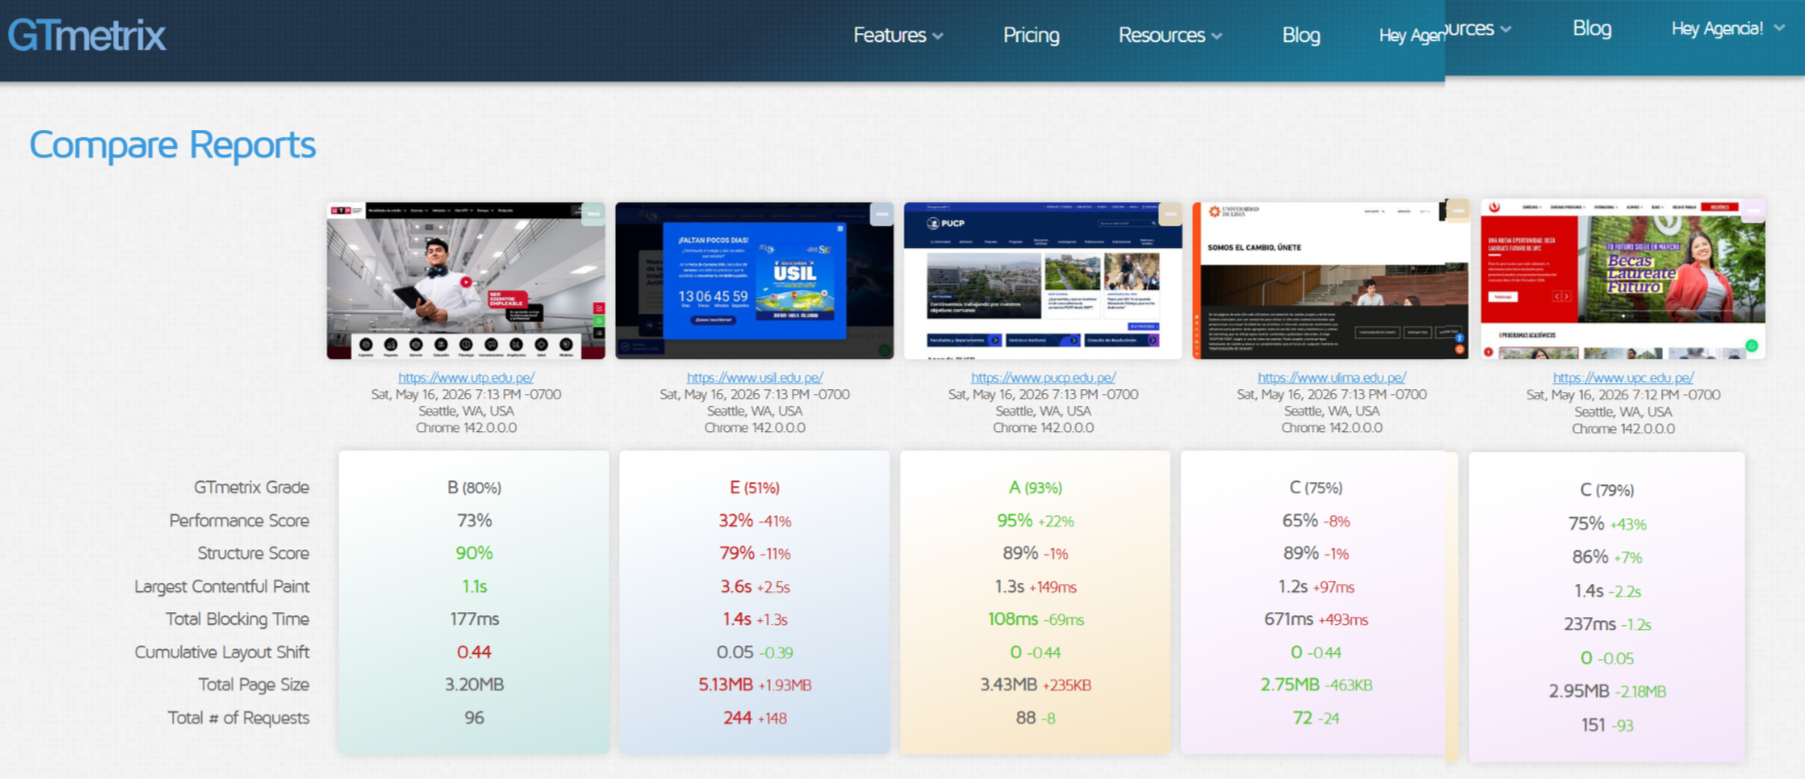Select the 244 requests value
The width and height of the screenshot is (1805, 779).
[737, 718]
